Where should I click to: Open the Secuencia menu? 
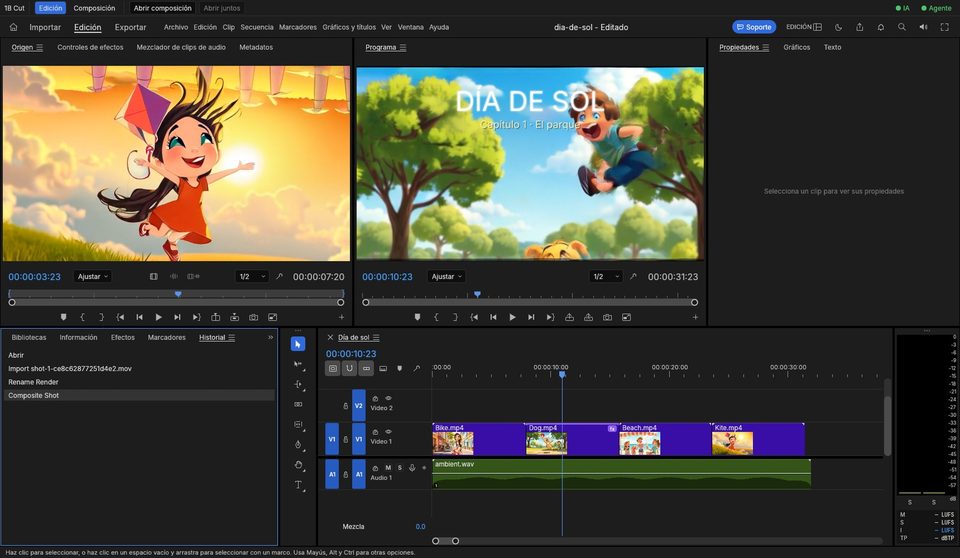click(257, 27)
